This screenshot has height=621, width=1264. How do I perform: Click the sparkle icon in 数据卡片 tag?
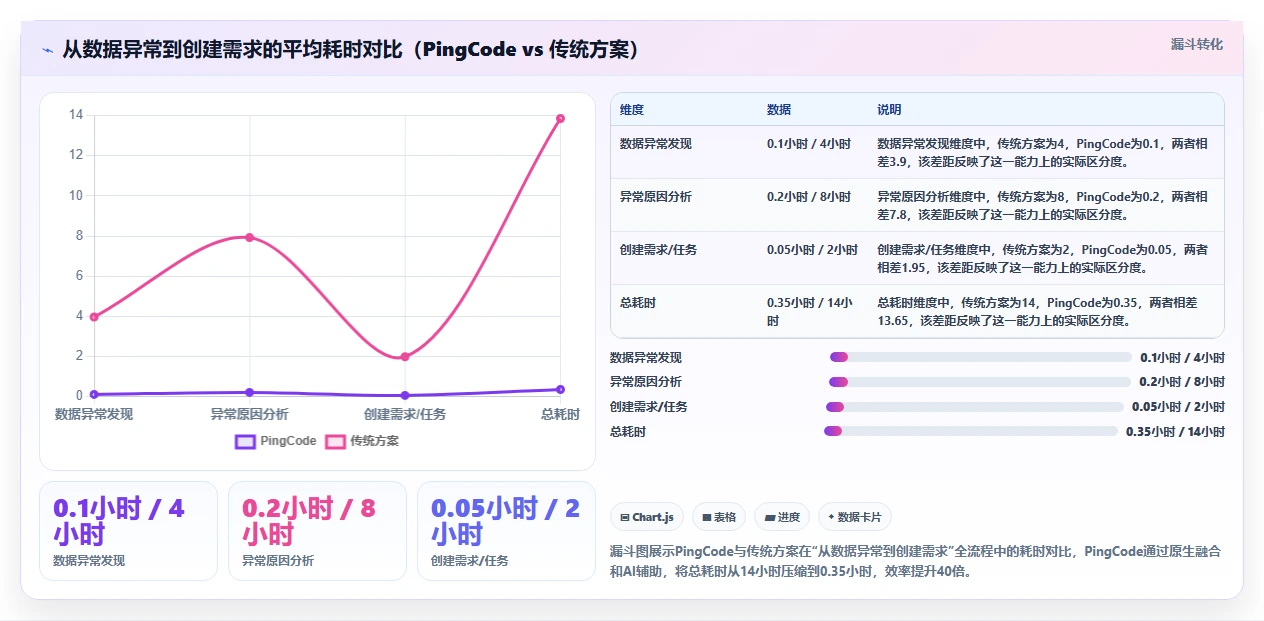[831, 517]
